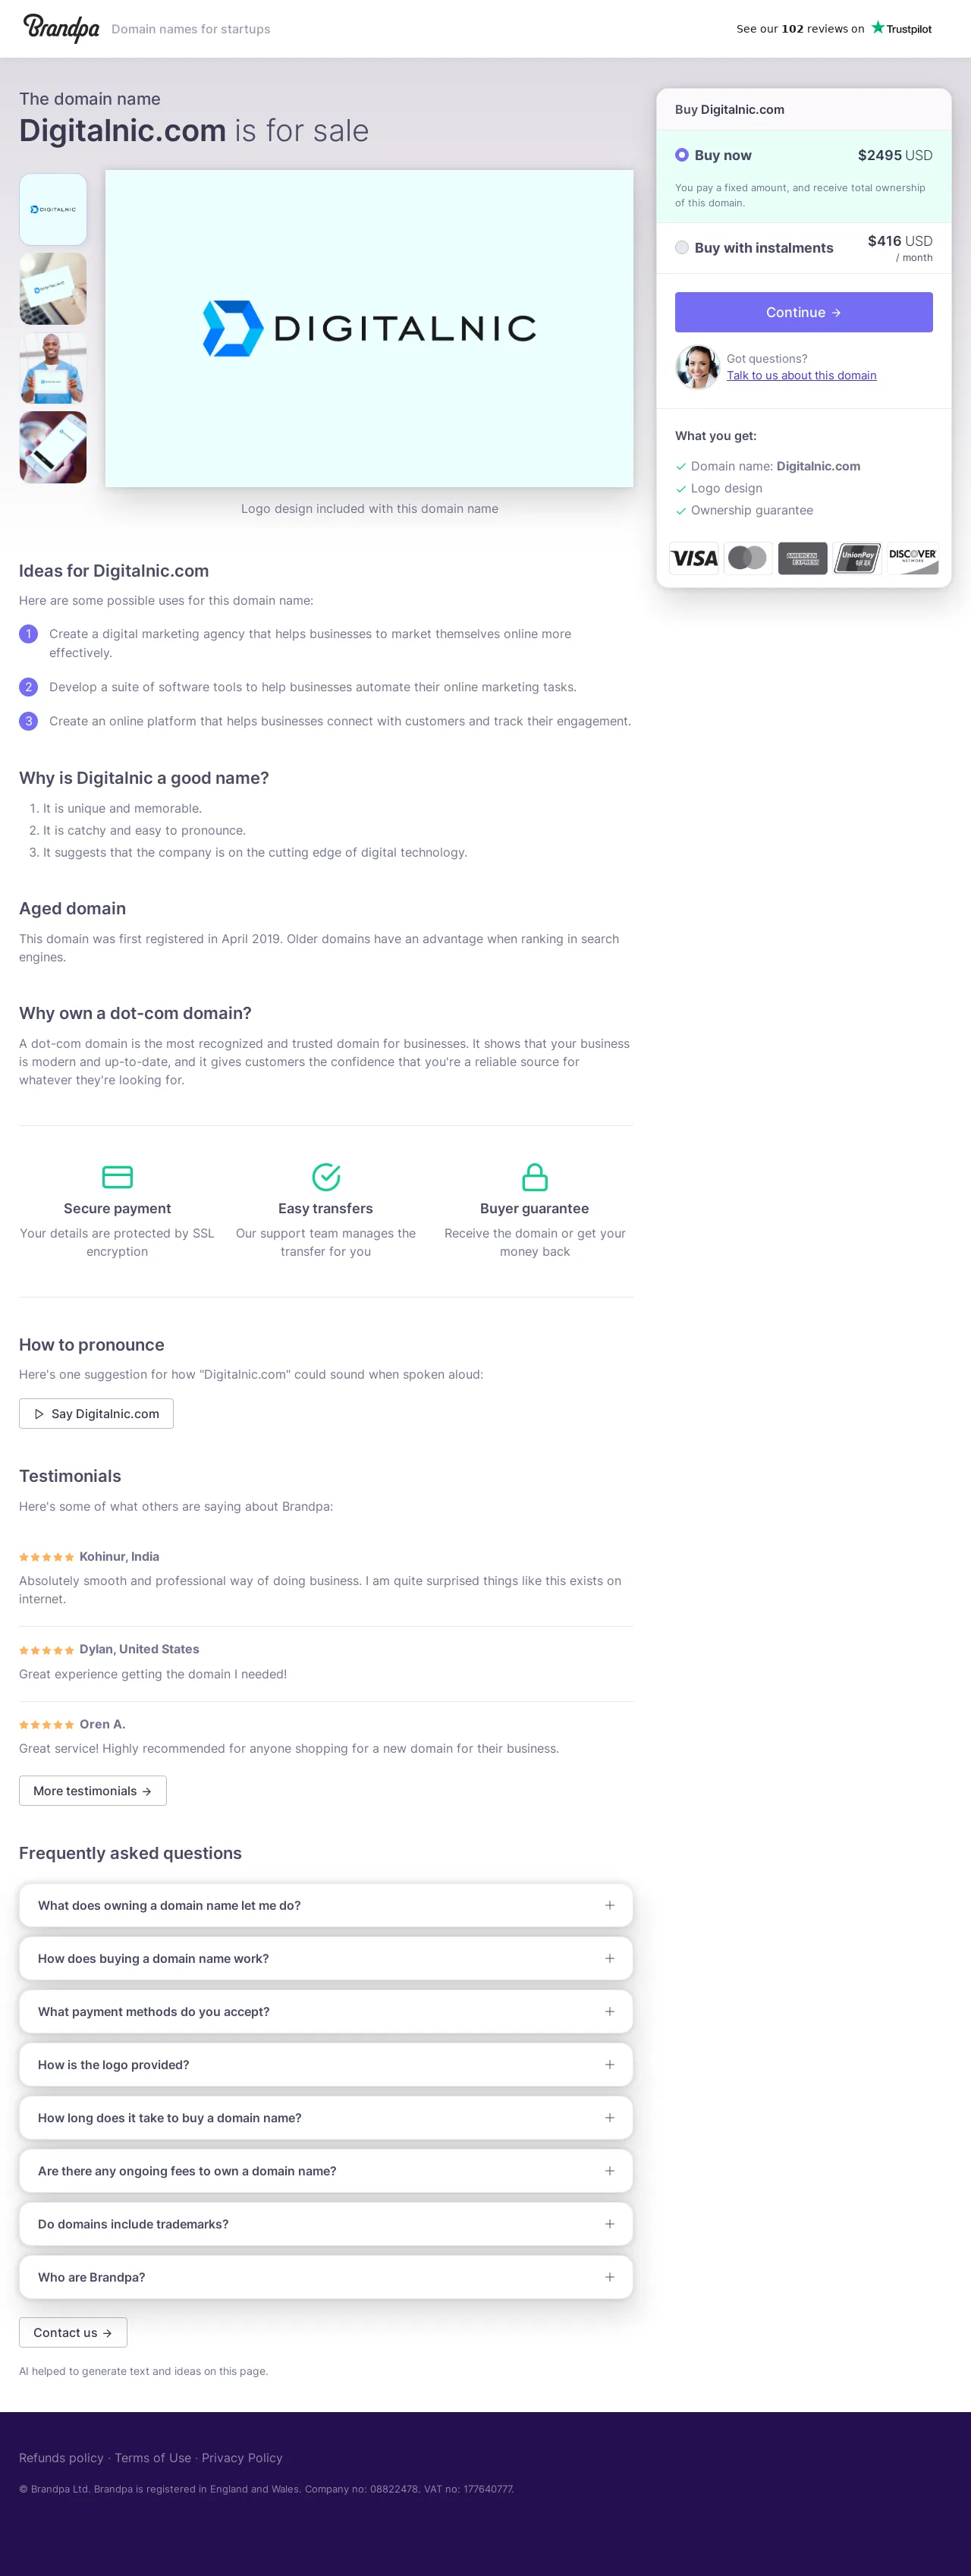Select the business card mockup thumbnail
Image resolution: width=971 pixels, height=2576 pixels.
[x=53, y=289]
